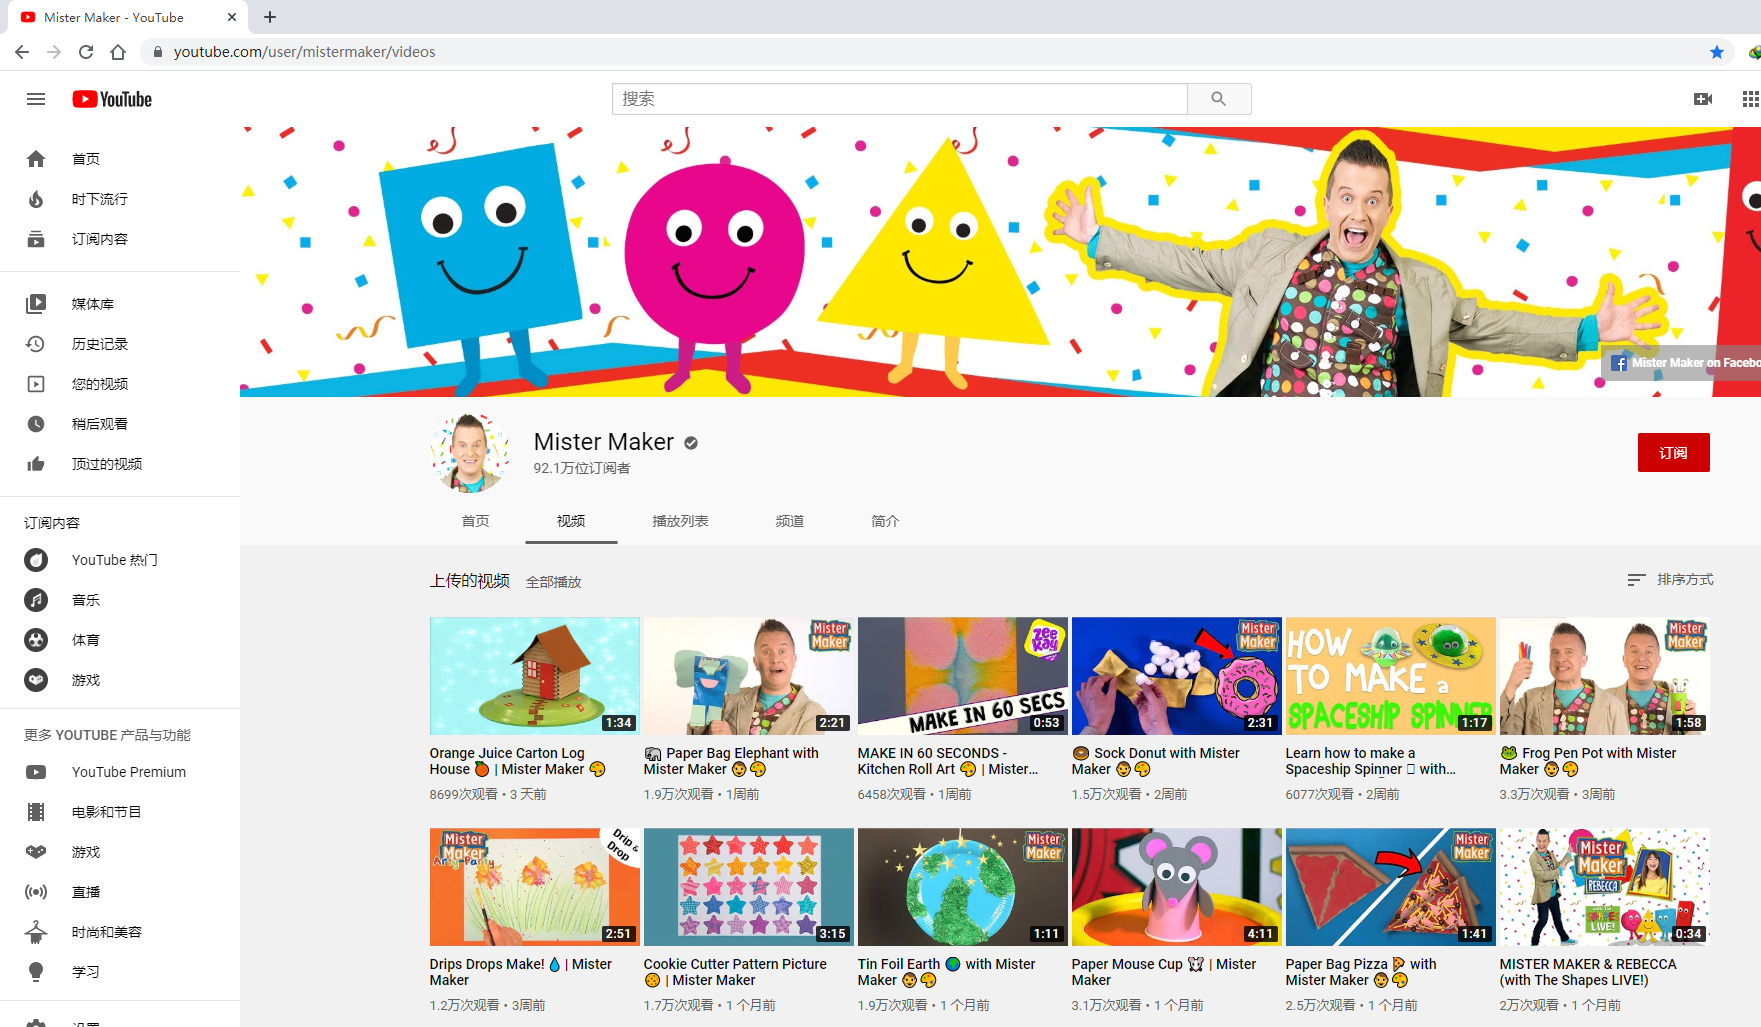1761x1027 pixels.
Task: Click the 92.1万位订阅者 subscriber count
Action: (582, 469)
